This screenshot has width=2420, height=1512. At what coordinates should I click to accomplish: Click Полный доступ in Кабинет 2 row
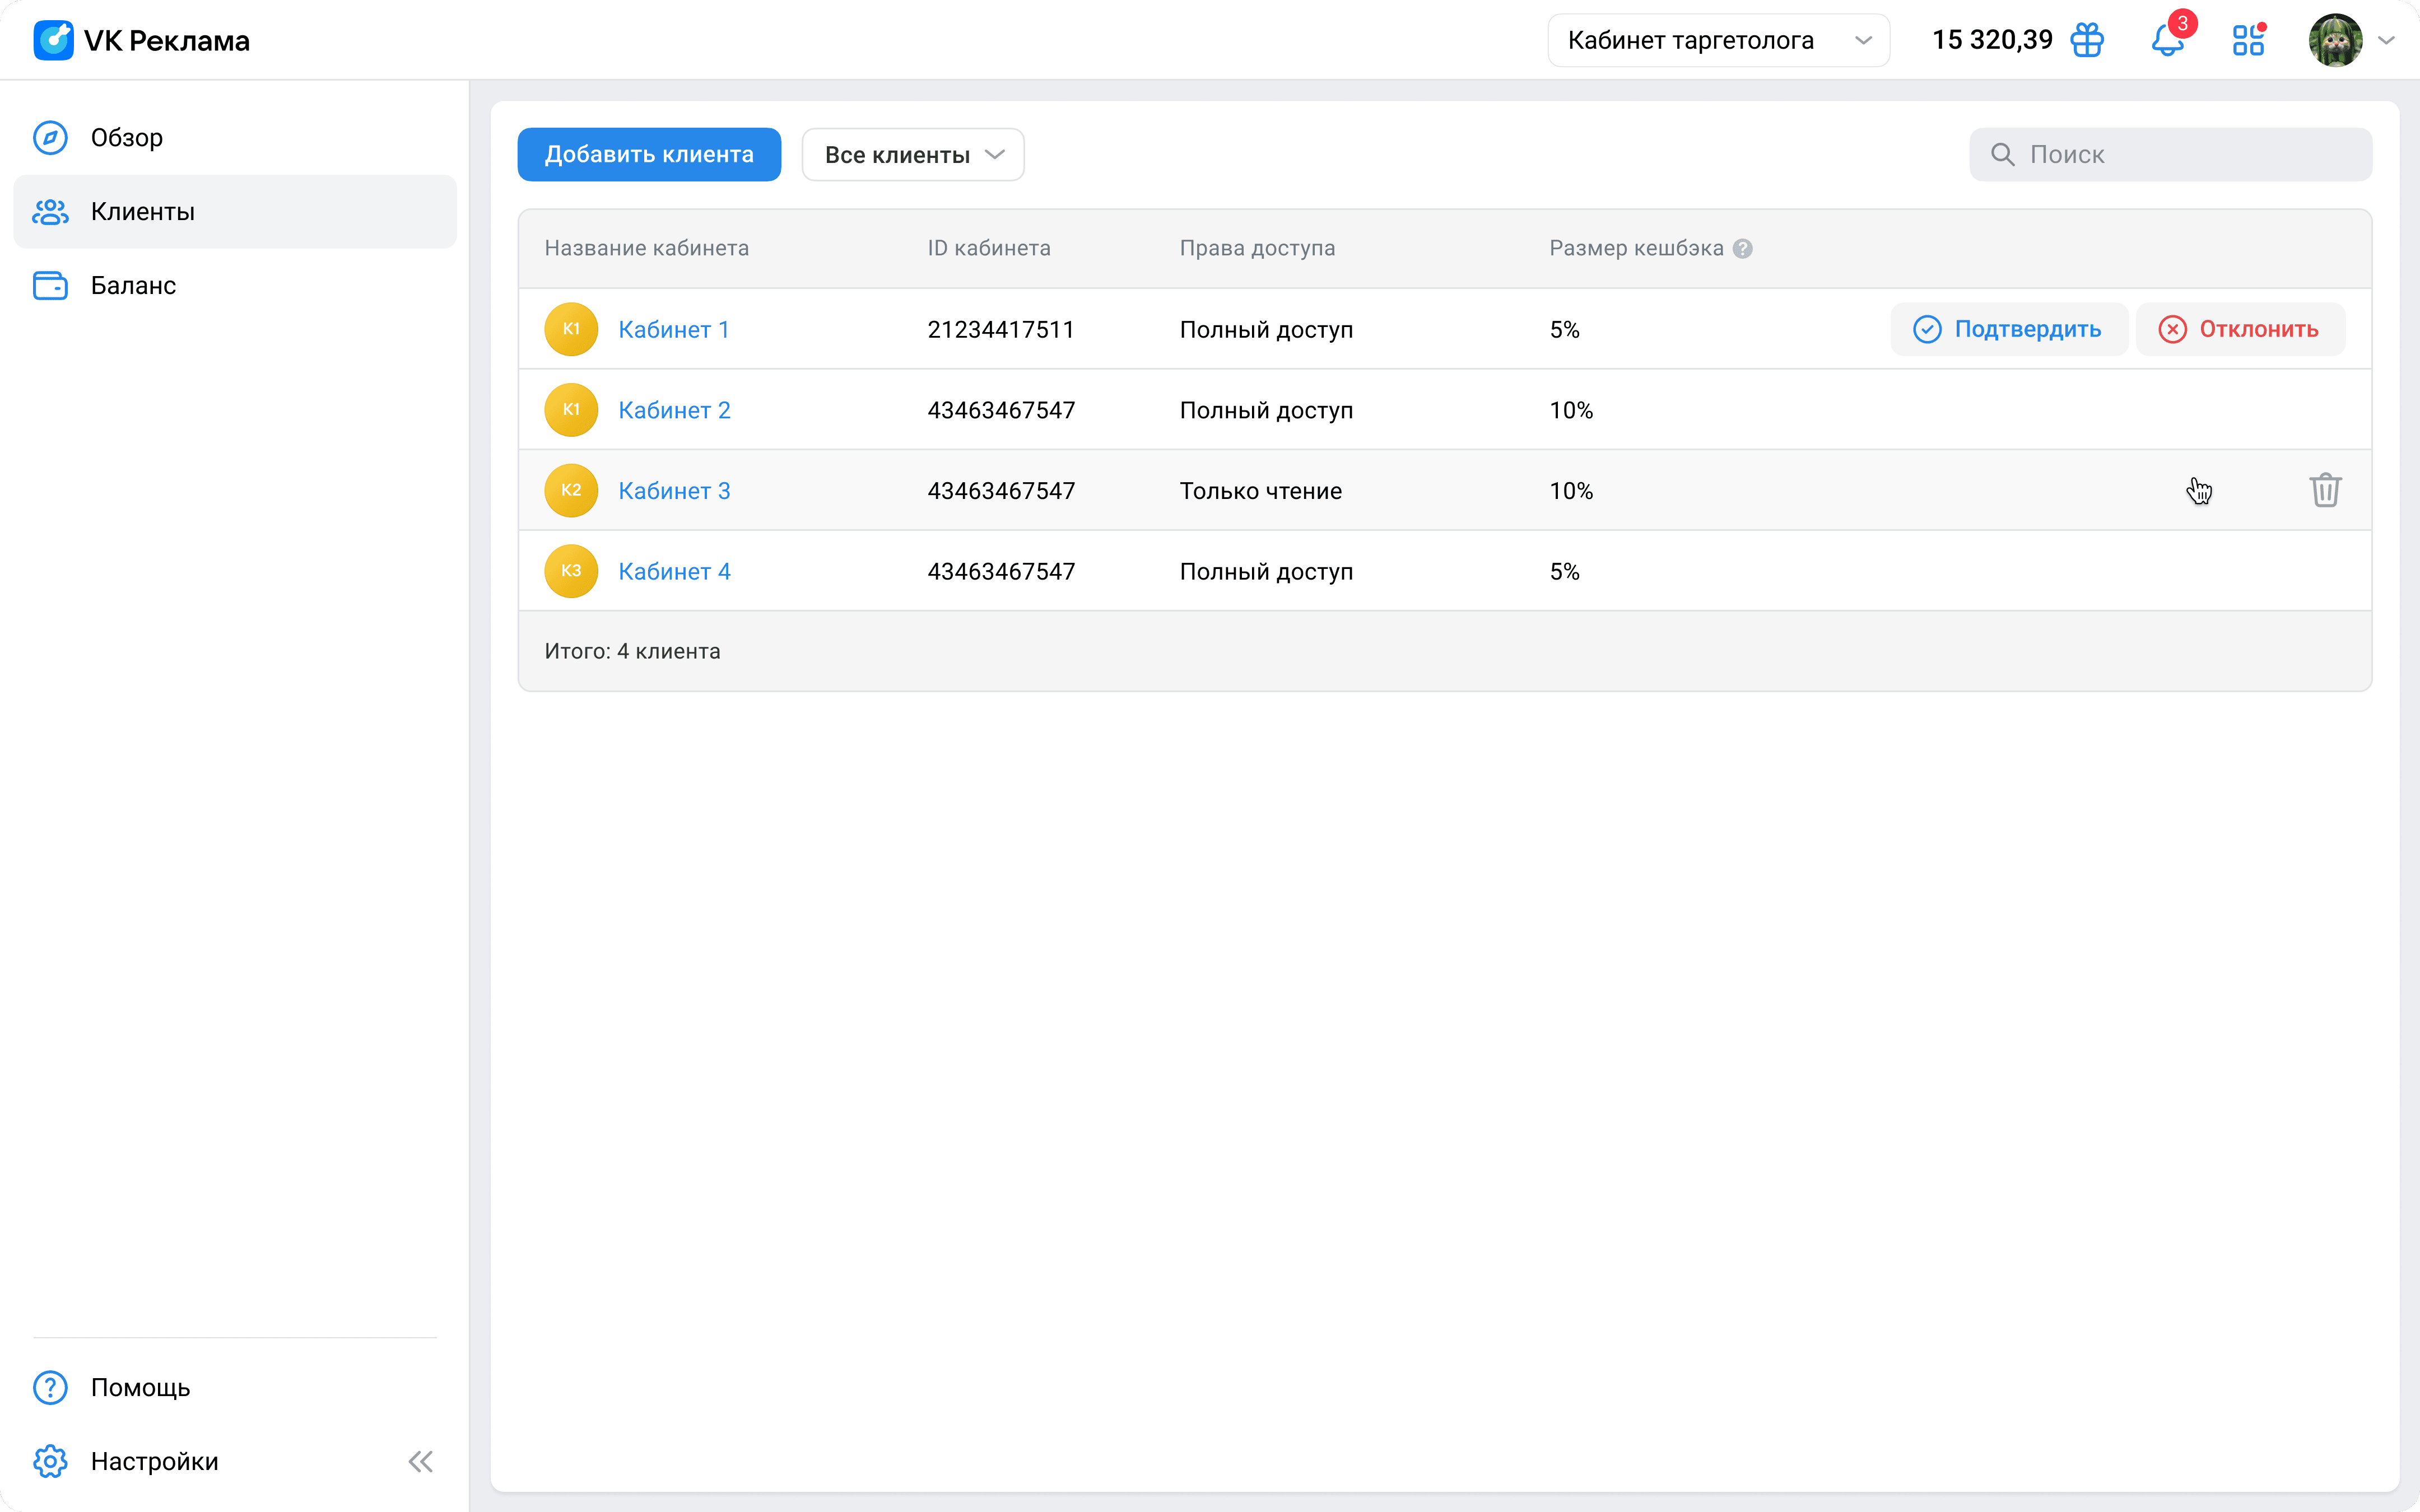click(1266, 410)
